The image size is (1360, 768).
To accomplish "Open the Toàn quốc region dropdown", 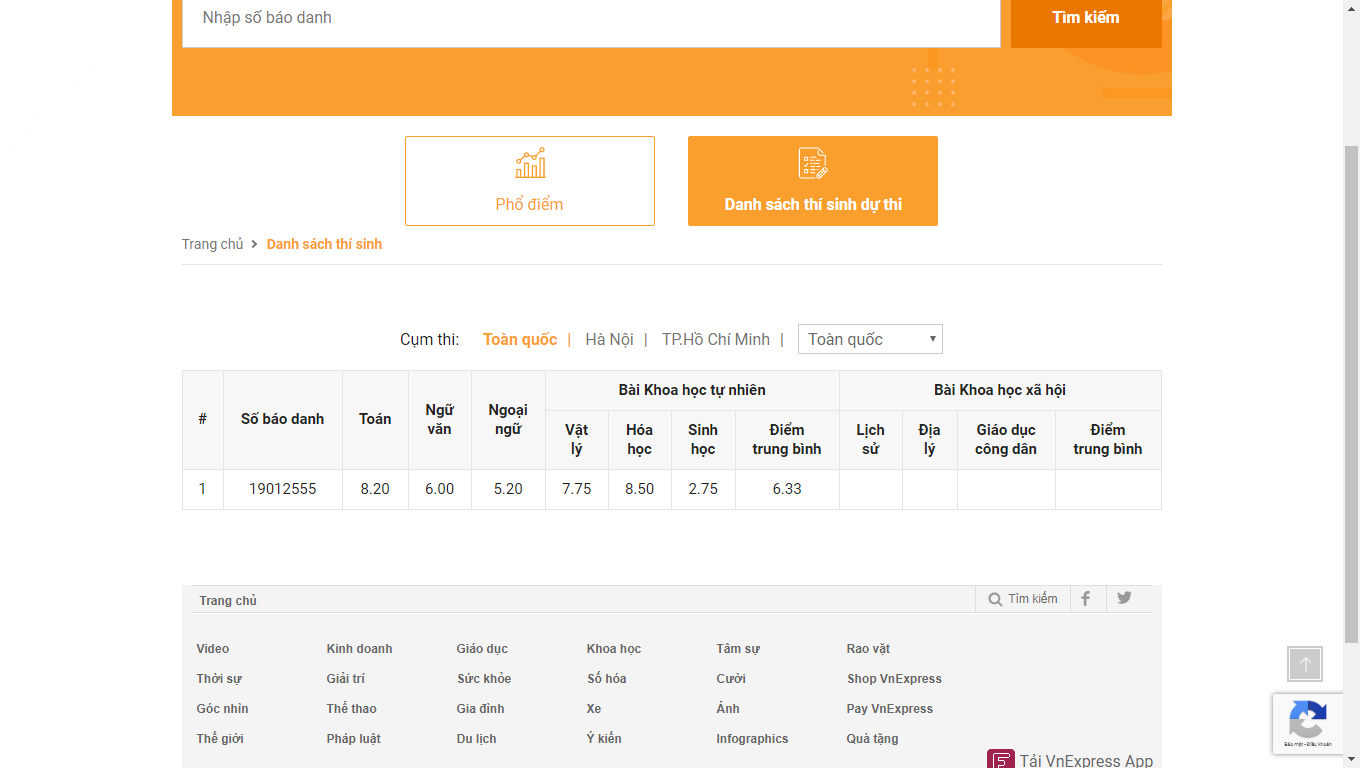I will point(870,339).
